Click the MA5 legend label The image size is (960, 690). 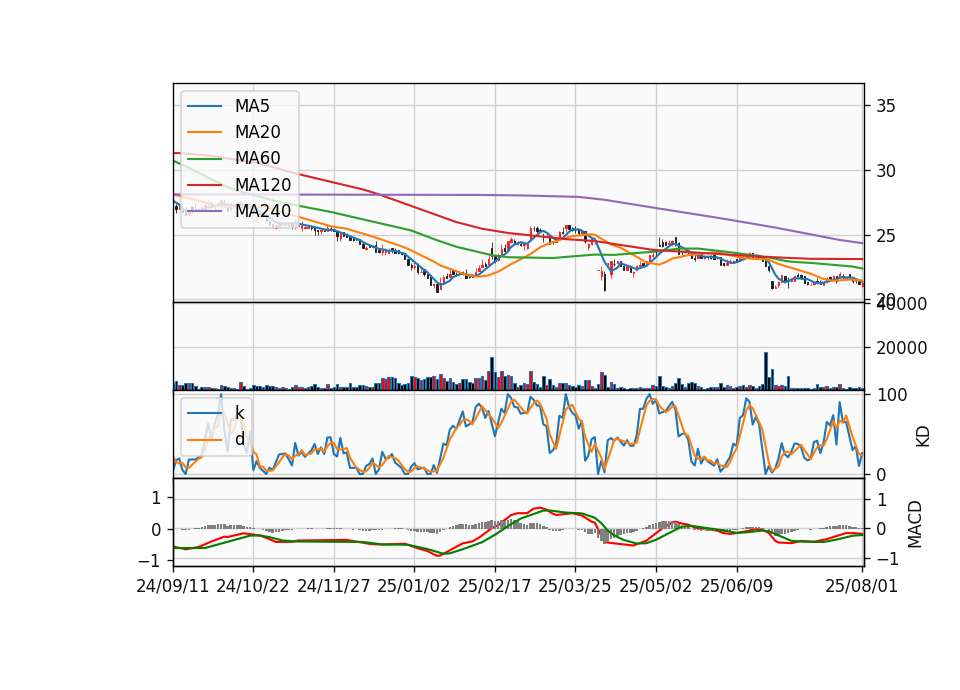252,106
